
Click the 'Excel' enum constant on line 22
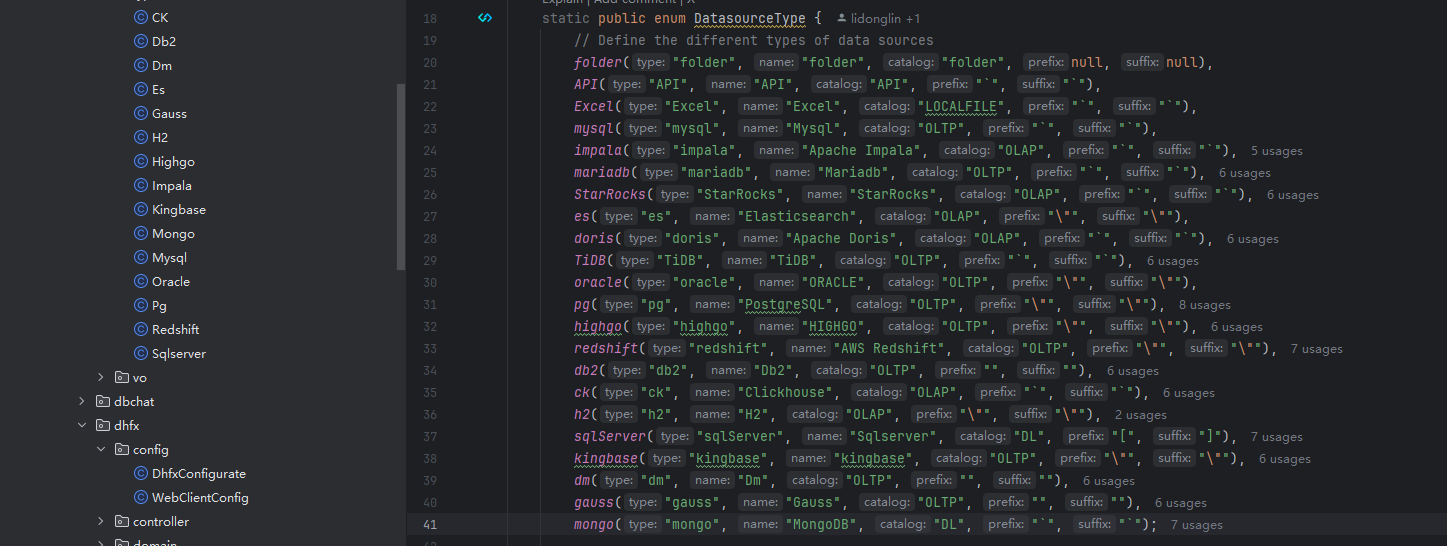594,106
